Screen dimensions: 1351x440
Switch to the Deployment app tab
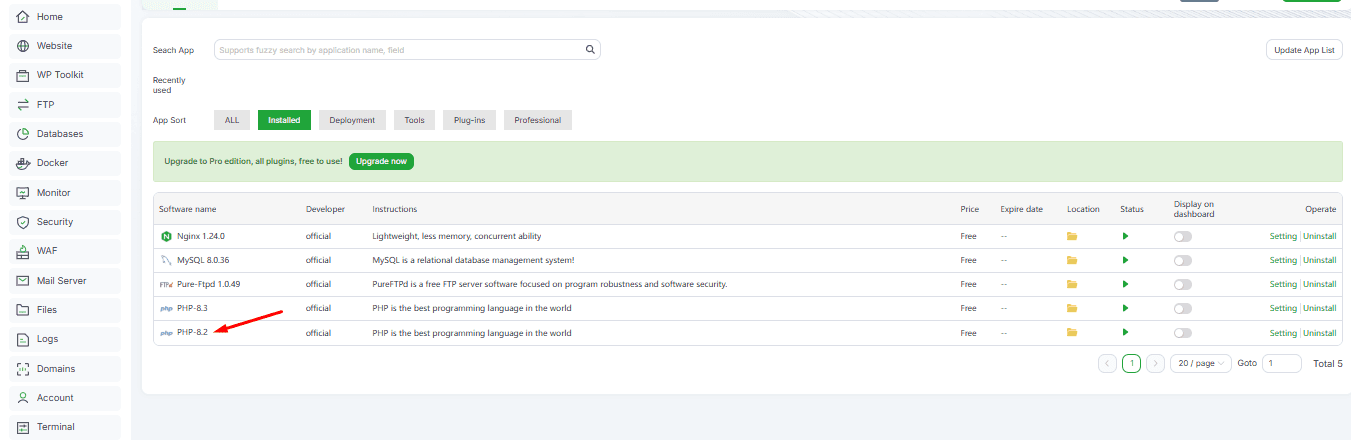(352, 120)
